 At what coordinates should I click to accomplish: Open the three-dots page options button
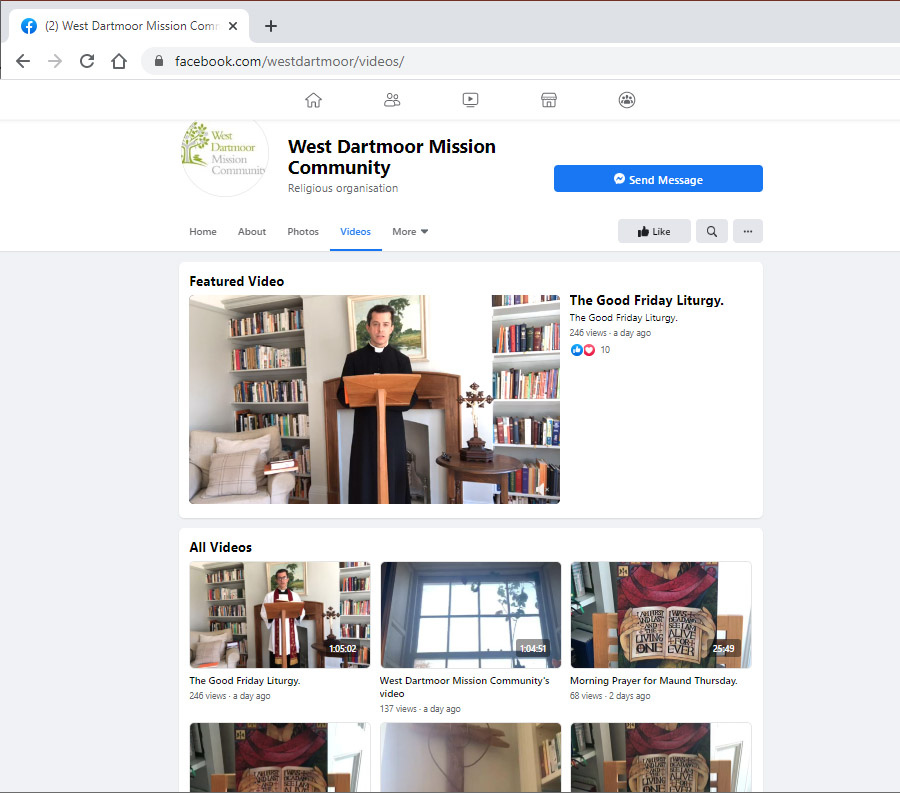(748, 231)
